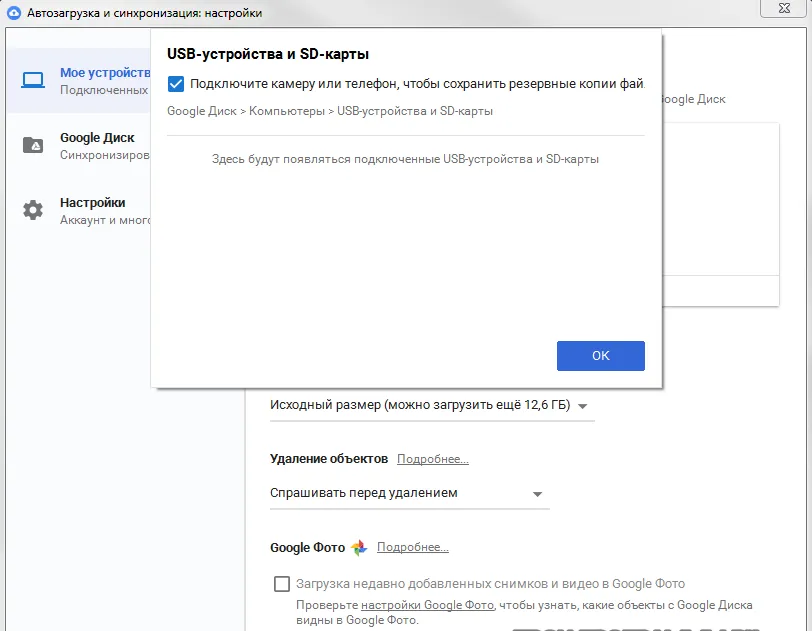Click the window title Автозагрузка и синхронизация
This screenshot has width=812, height=631.
(x=144, y=13)
